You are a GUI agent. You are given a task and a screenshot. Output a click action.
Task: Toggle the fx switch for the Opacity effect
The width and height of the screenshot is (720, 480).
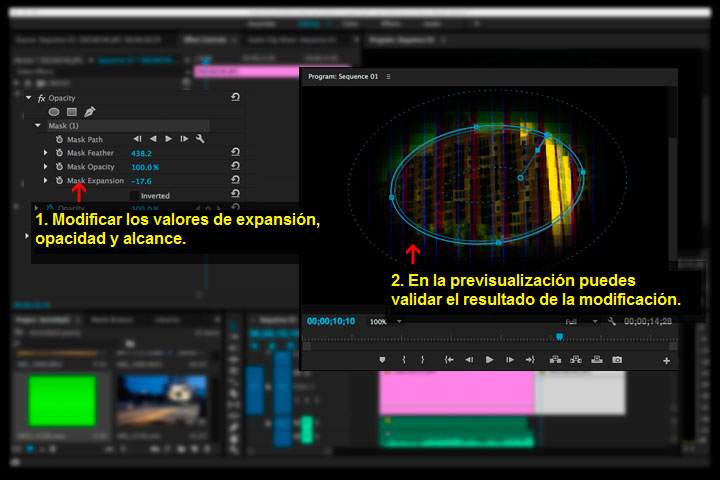(41, 98)
